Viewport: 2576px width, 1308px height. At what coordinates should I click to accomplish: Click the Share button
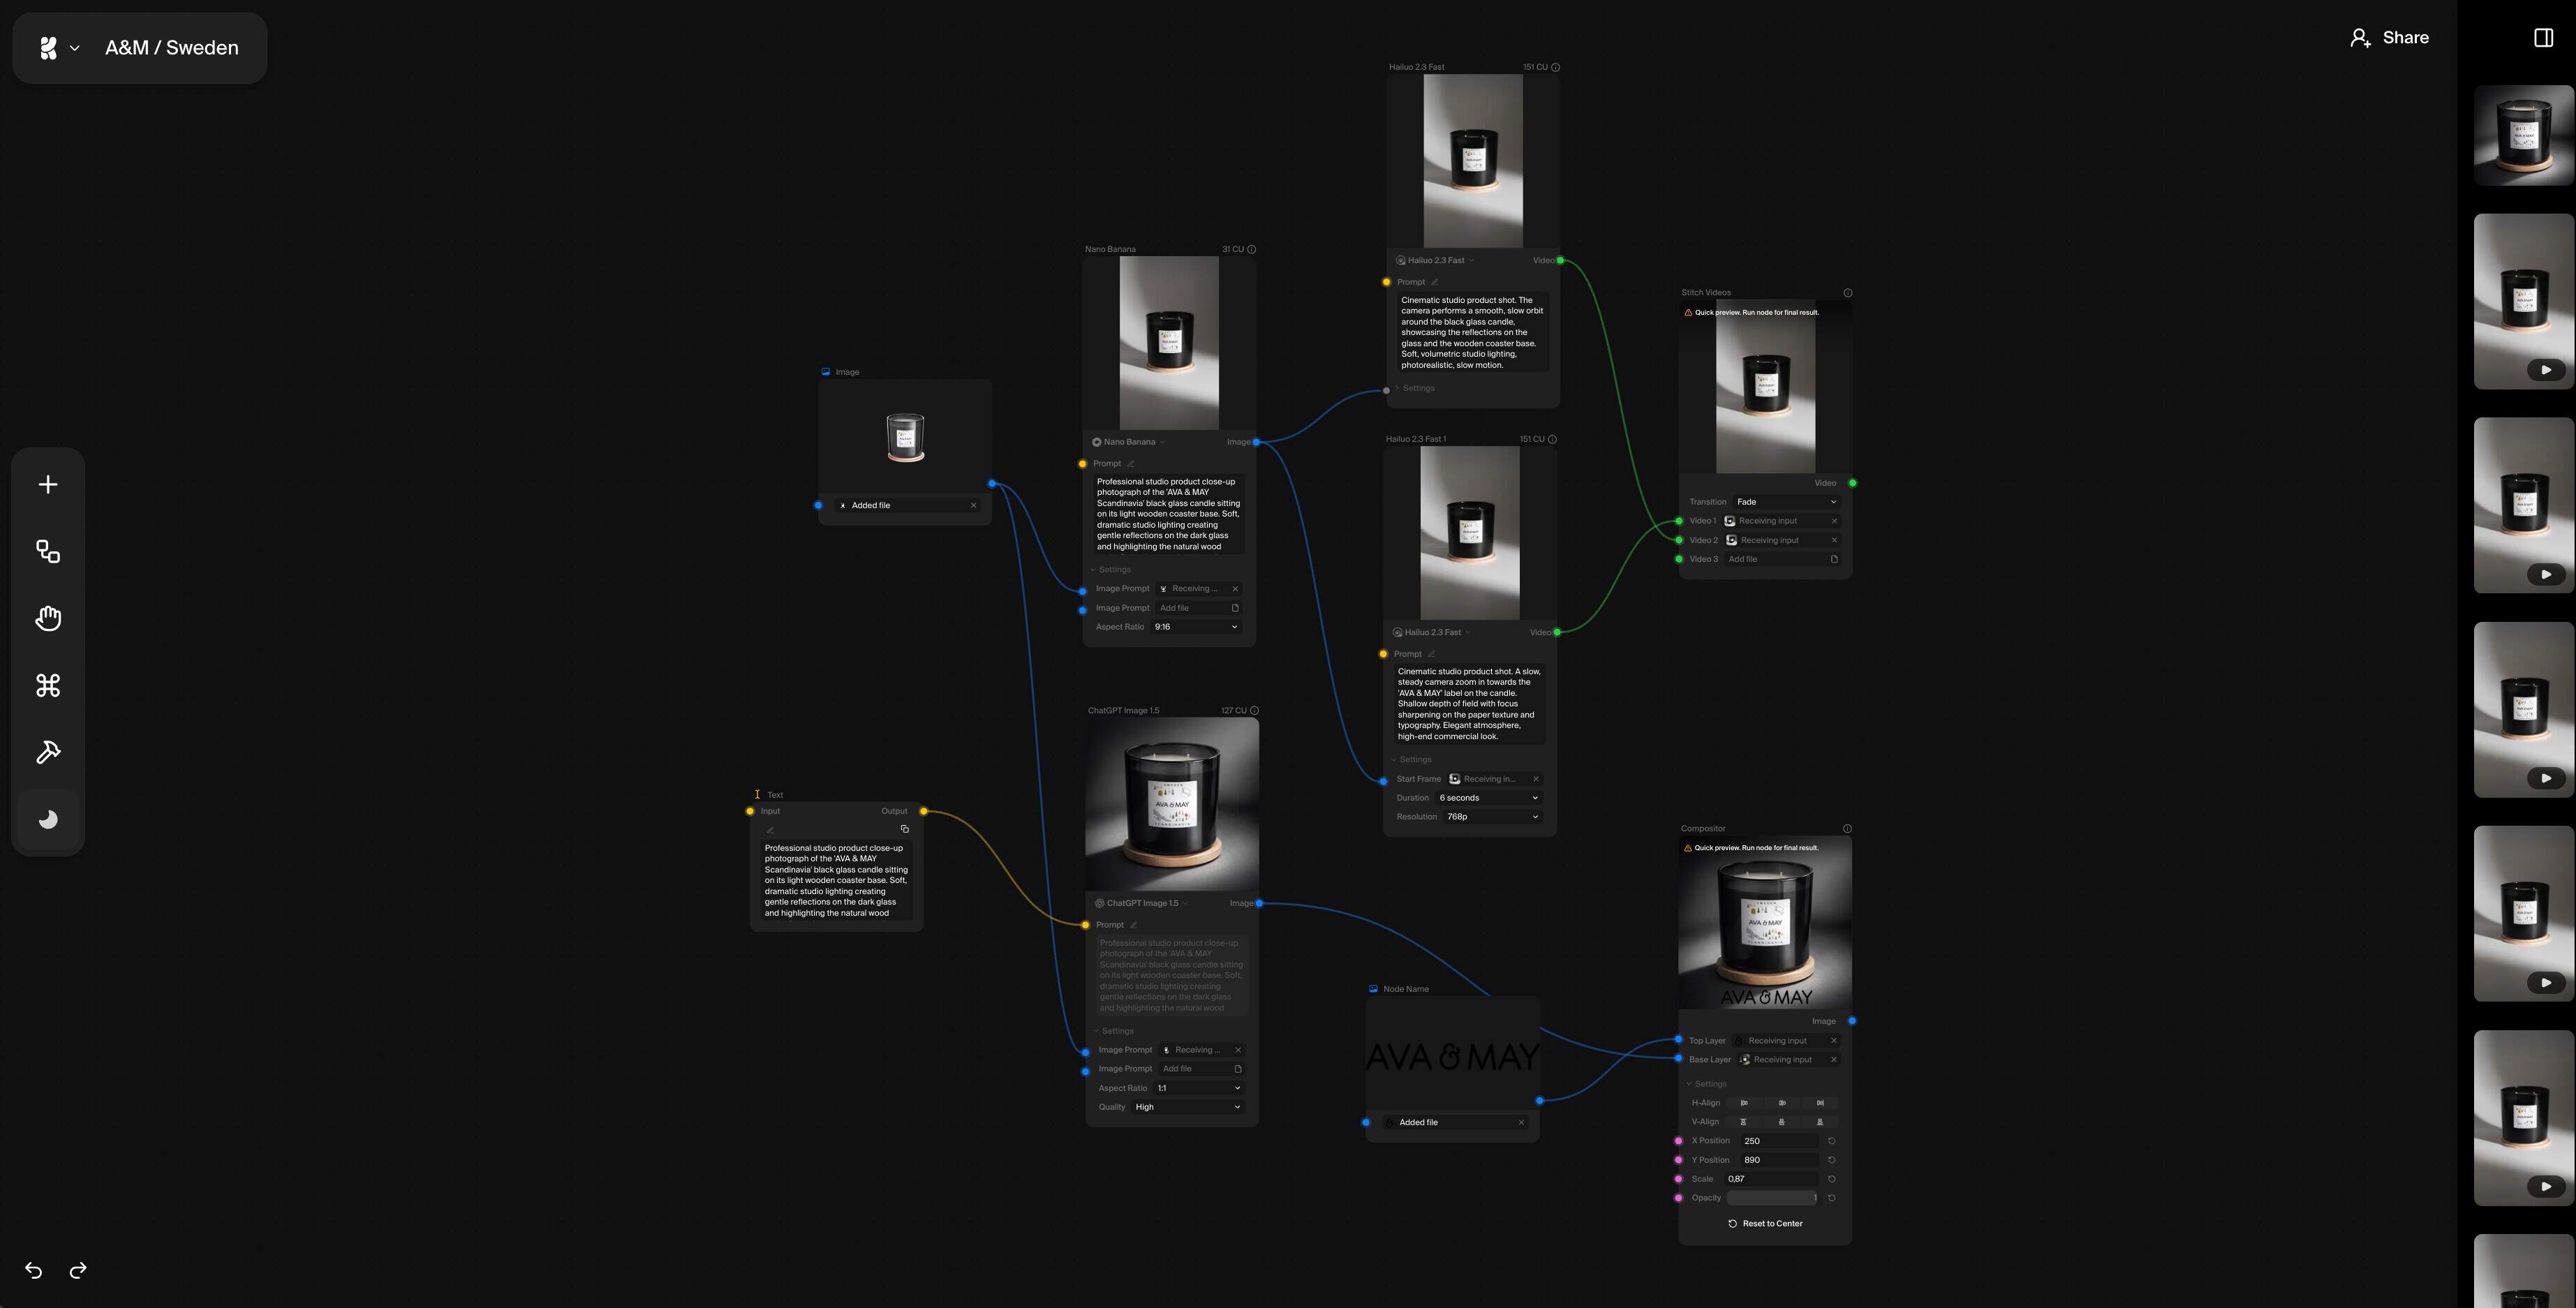coord(2389,38)
